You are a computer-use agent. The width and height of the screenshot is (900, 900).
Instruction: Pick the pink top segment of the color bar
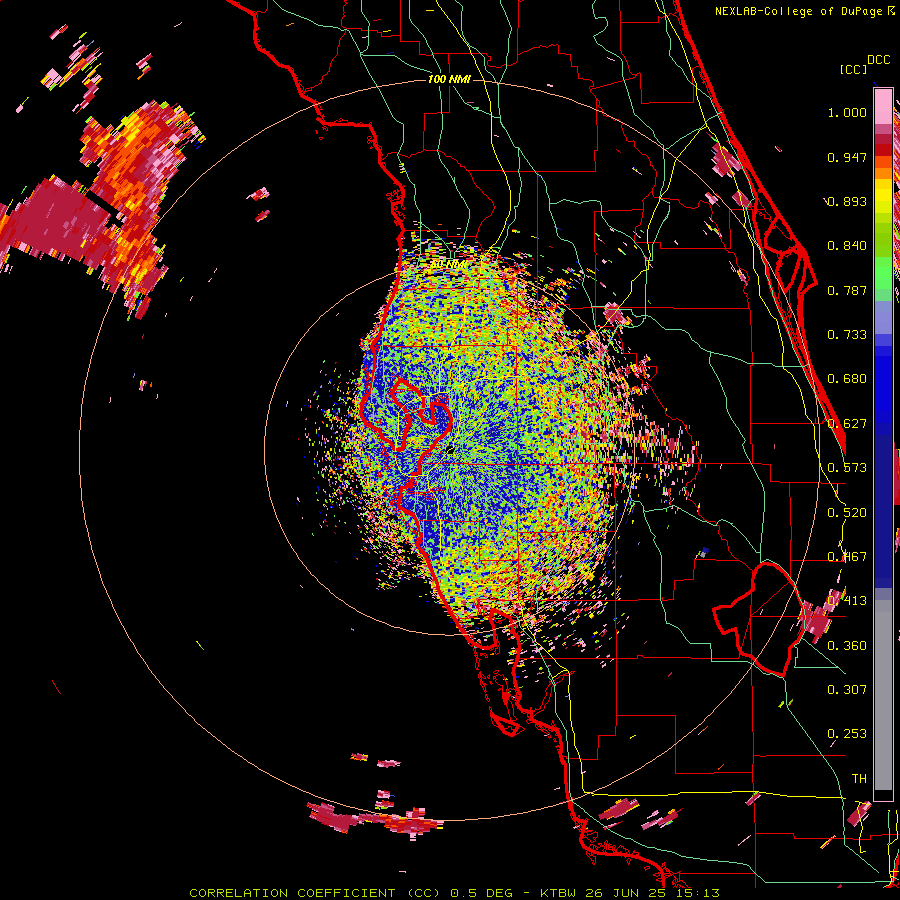883,106
